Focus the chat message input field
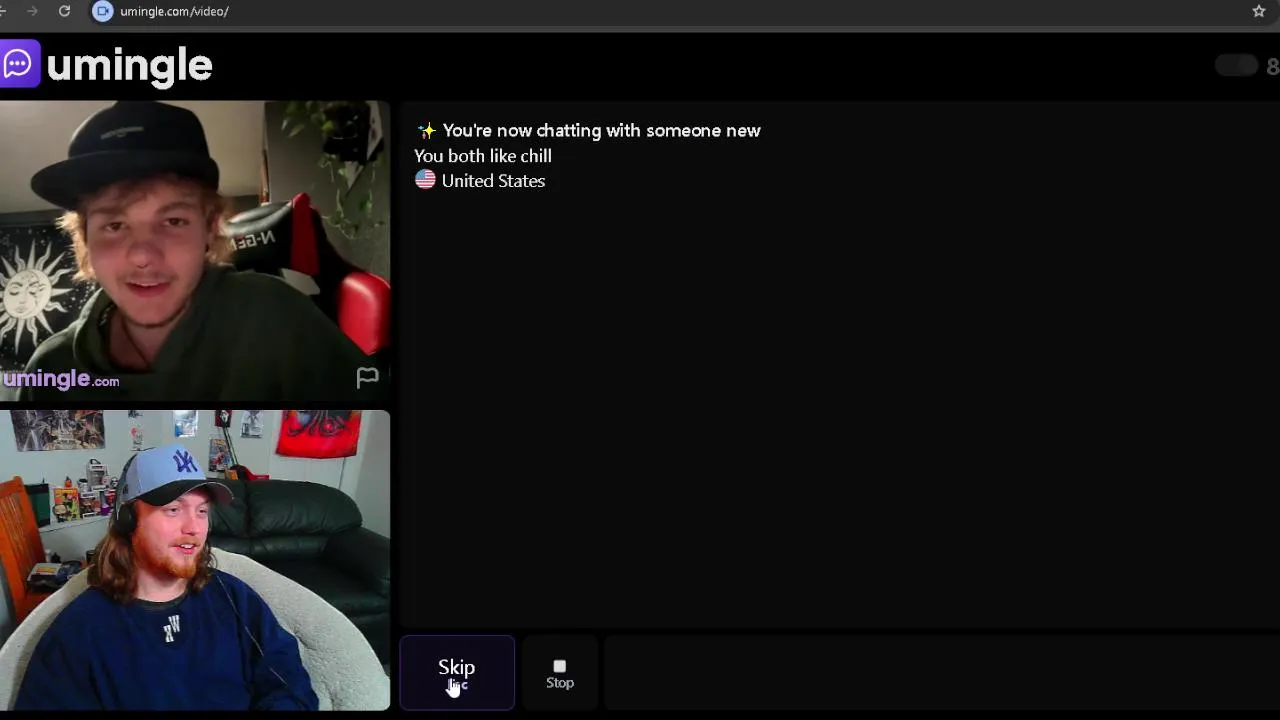This screenshot has width=1280, height=720. pos(942,674)
